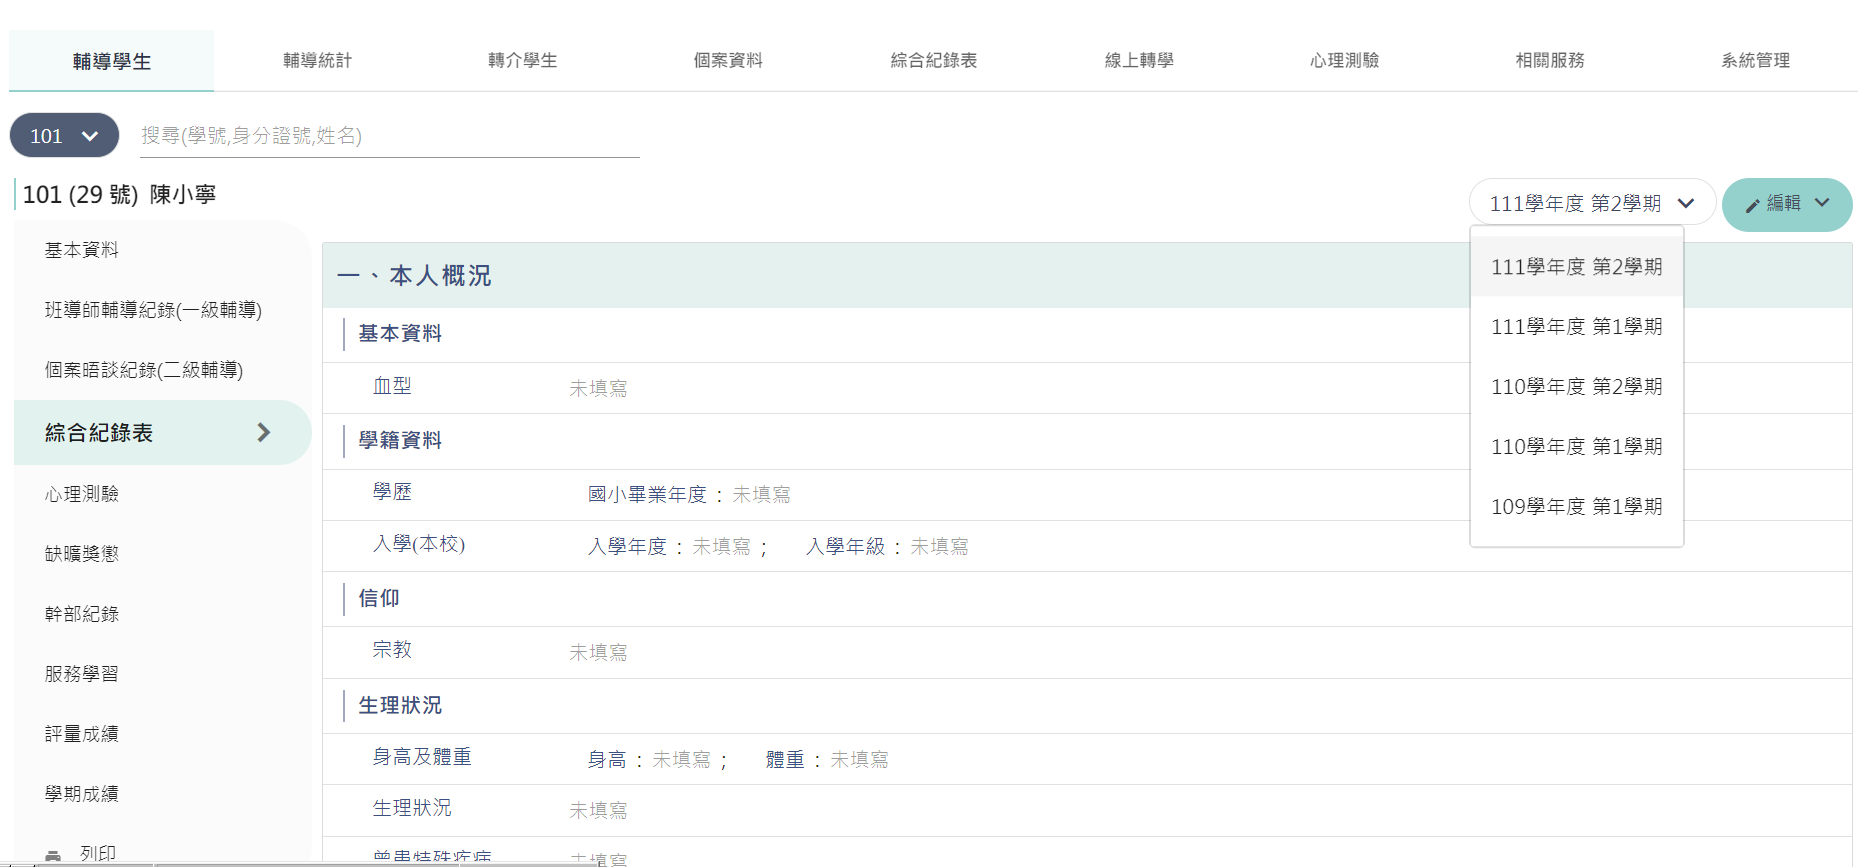This screenshot has width=1875, height=867.
Task: Open the 轉介學生 tab
Action: point(522,60)
